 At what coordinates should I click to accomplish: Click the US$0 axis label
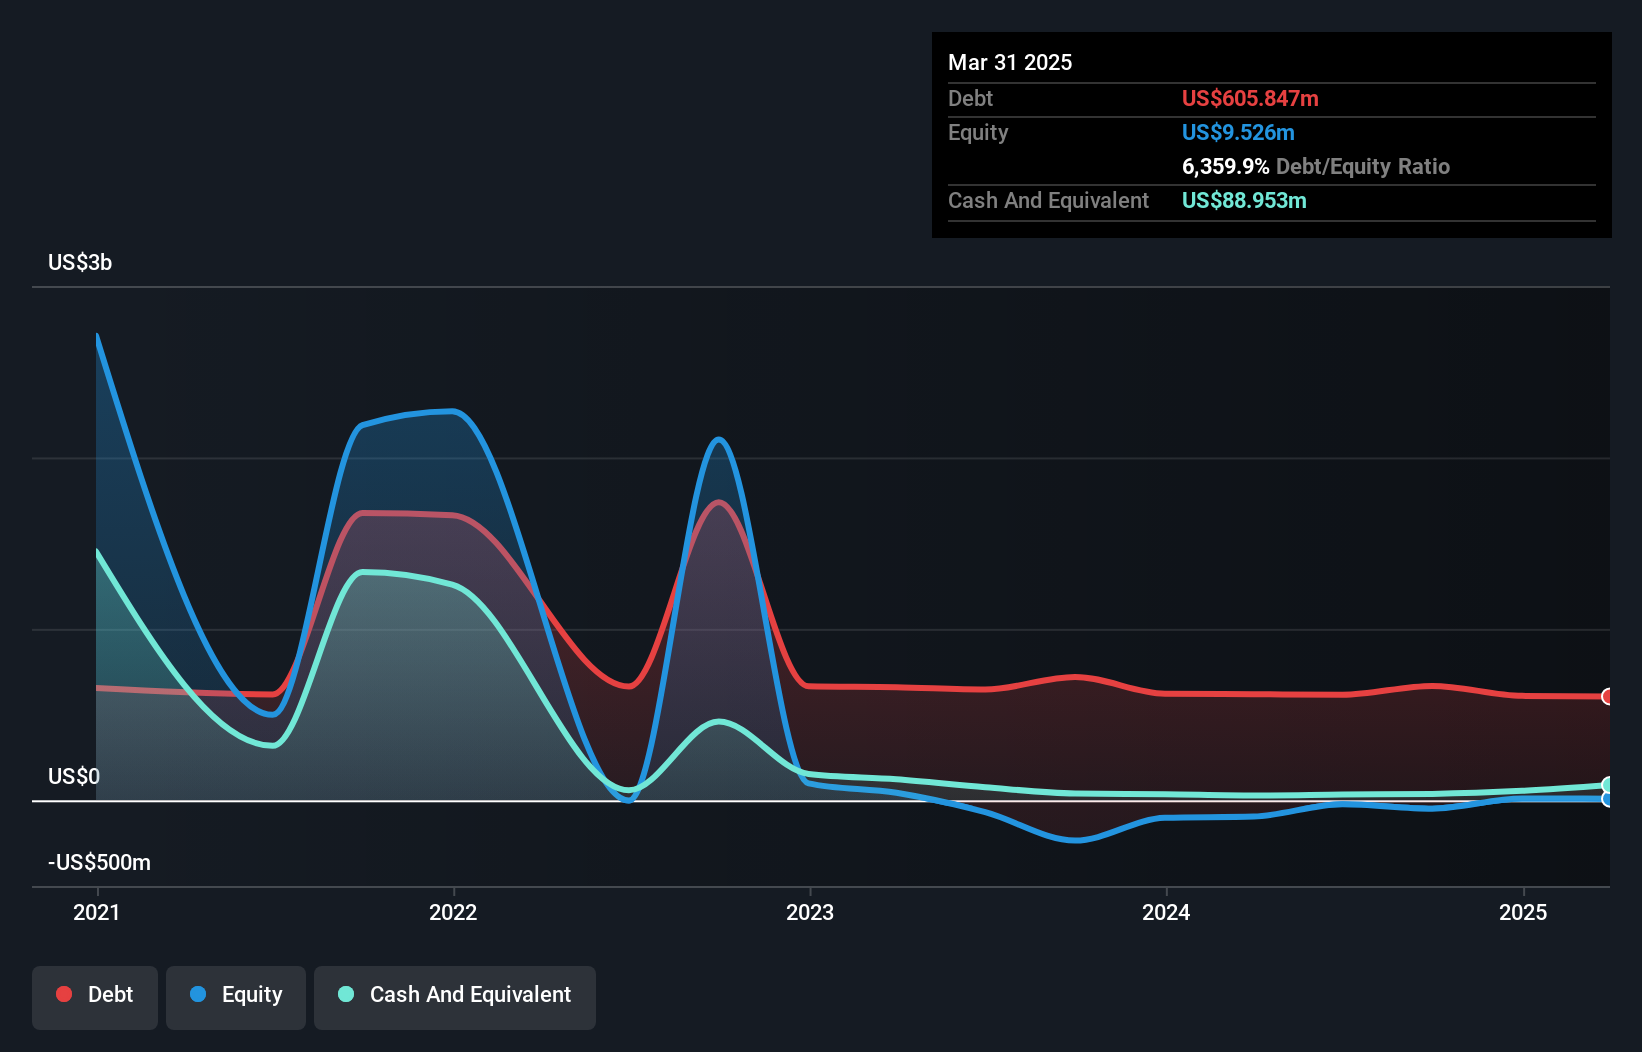point(74,776)
